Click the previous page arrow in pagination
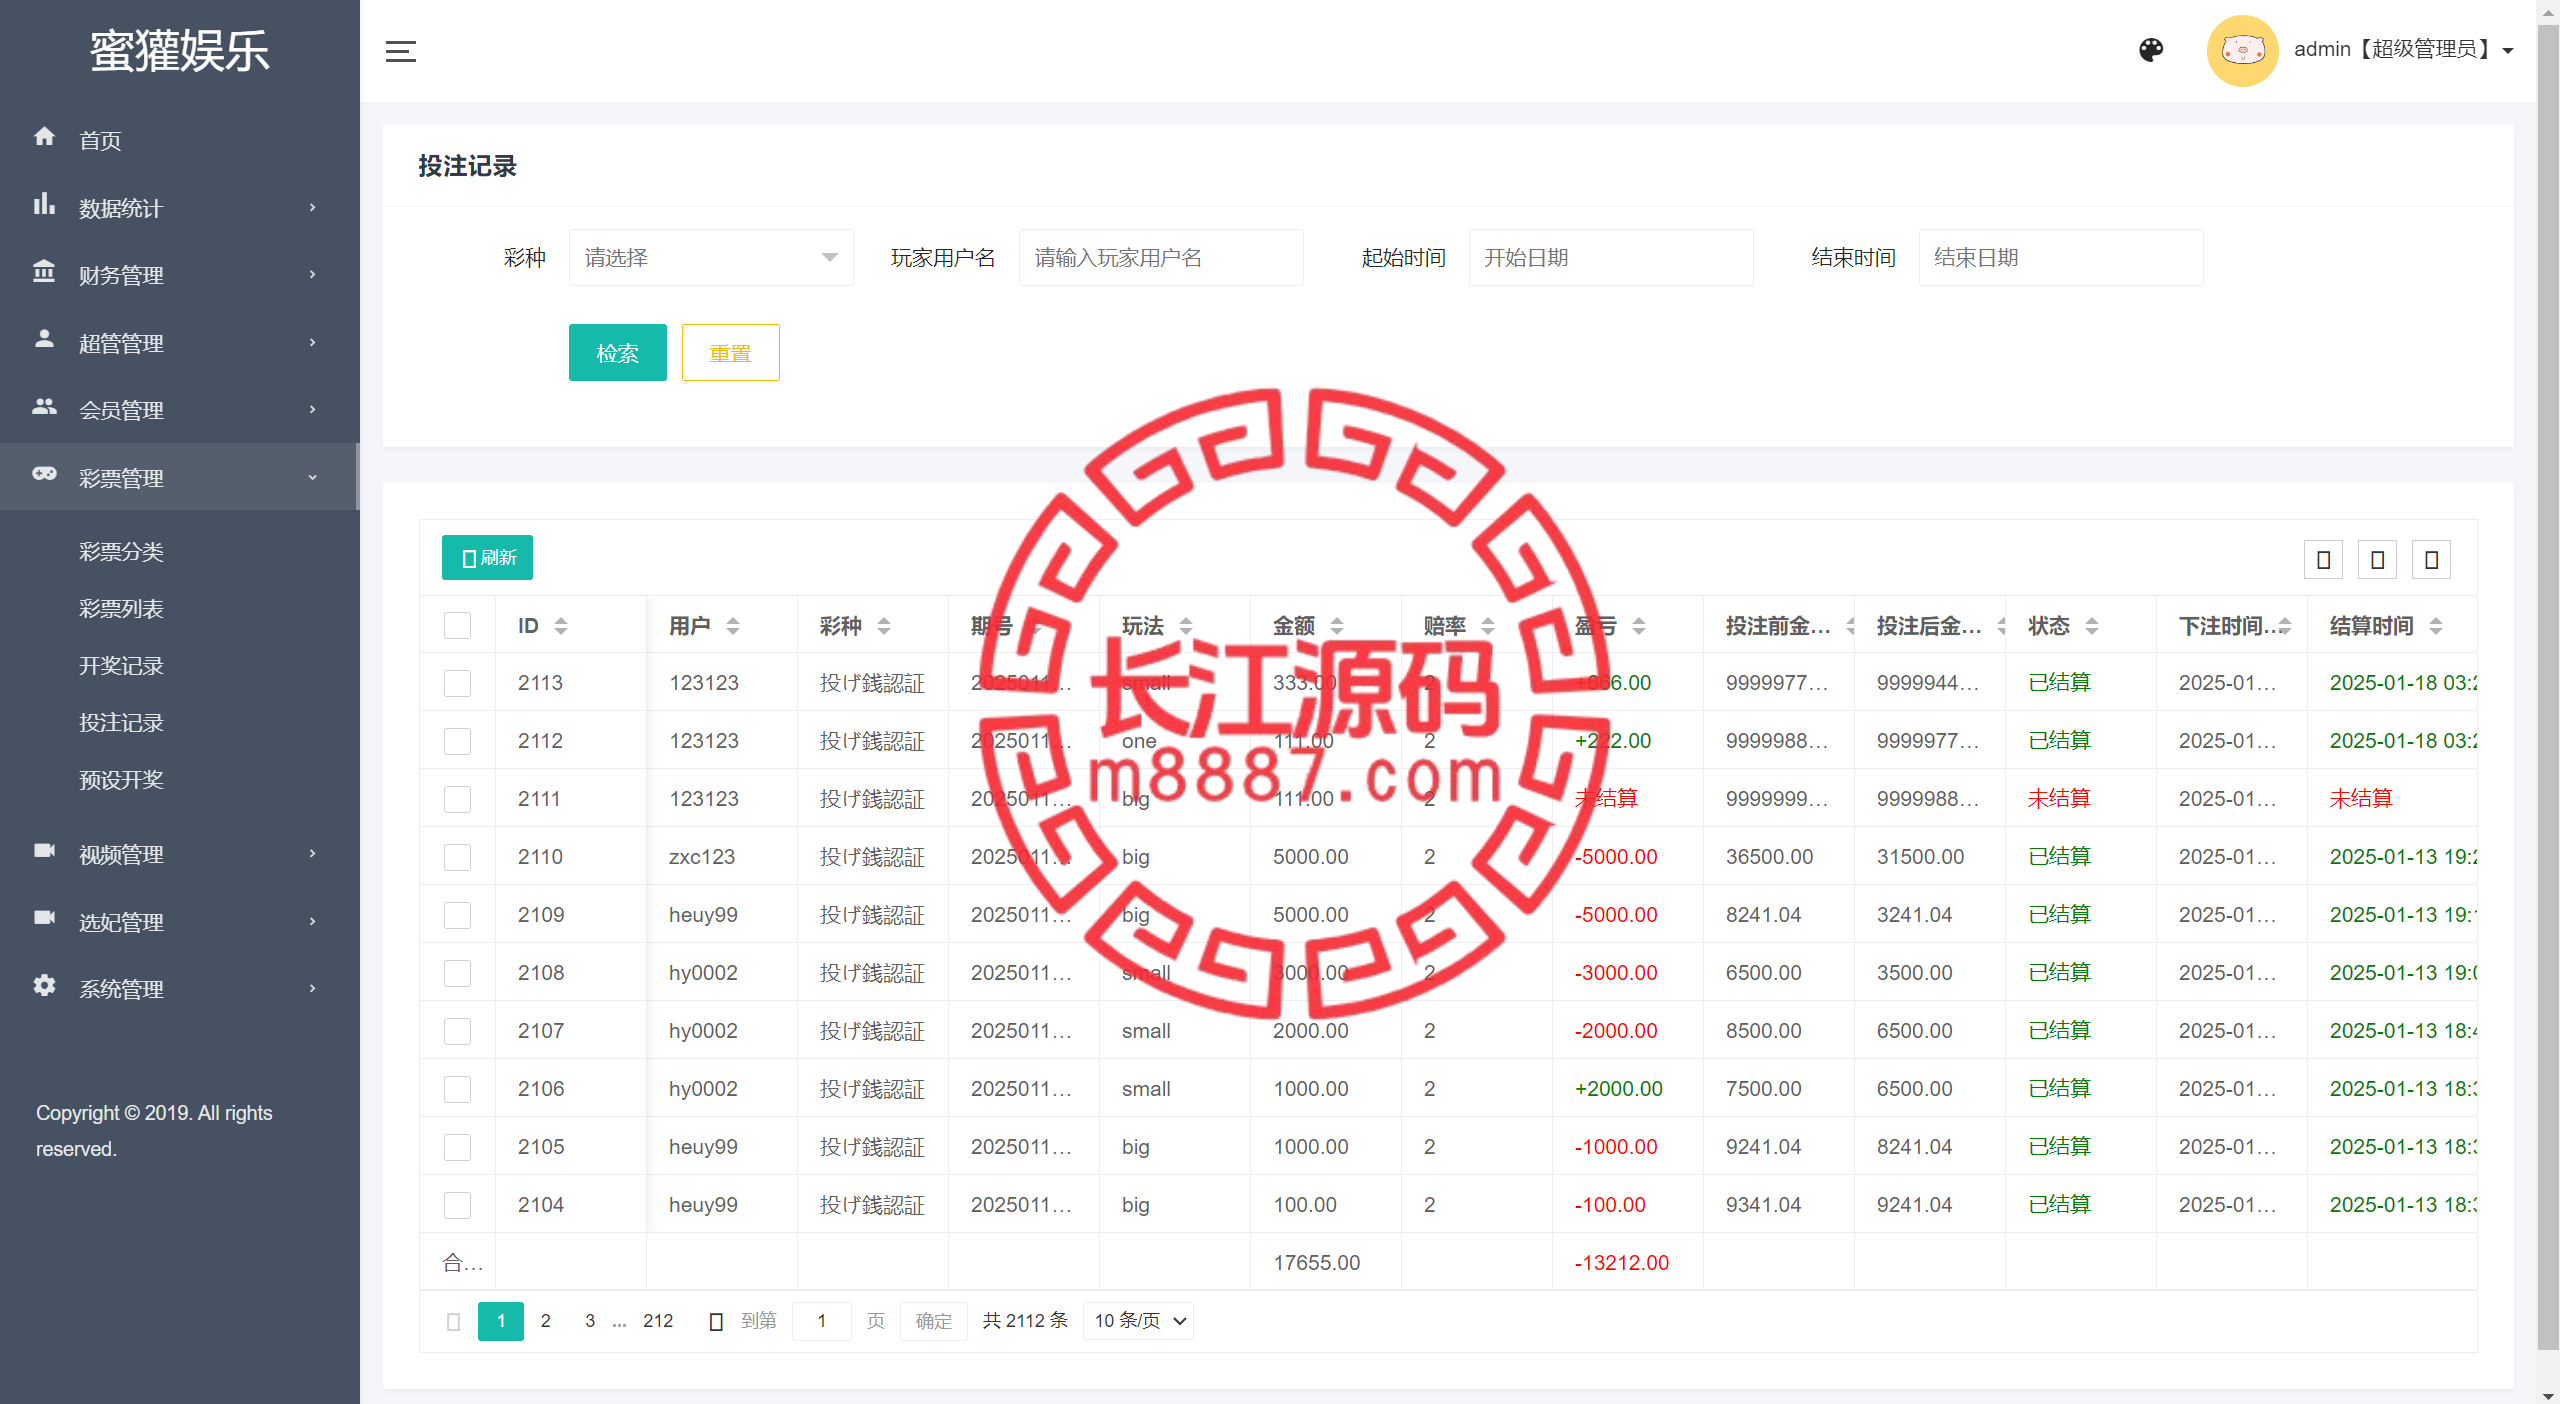Image resolution: width=2560 pixels, height=1404 pixels. click(453, 1322)
